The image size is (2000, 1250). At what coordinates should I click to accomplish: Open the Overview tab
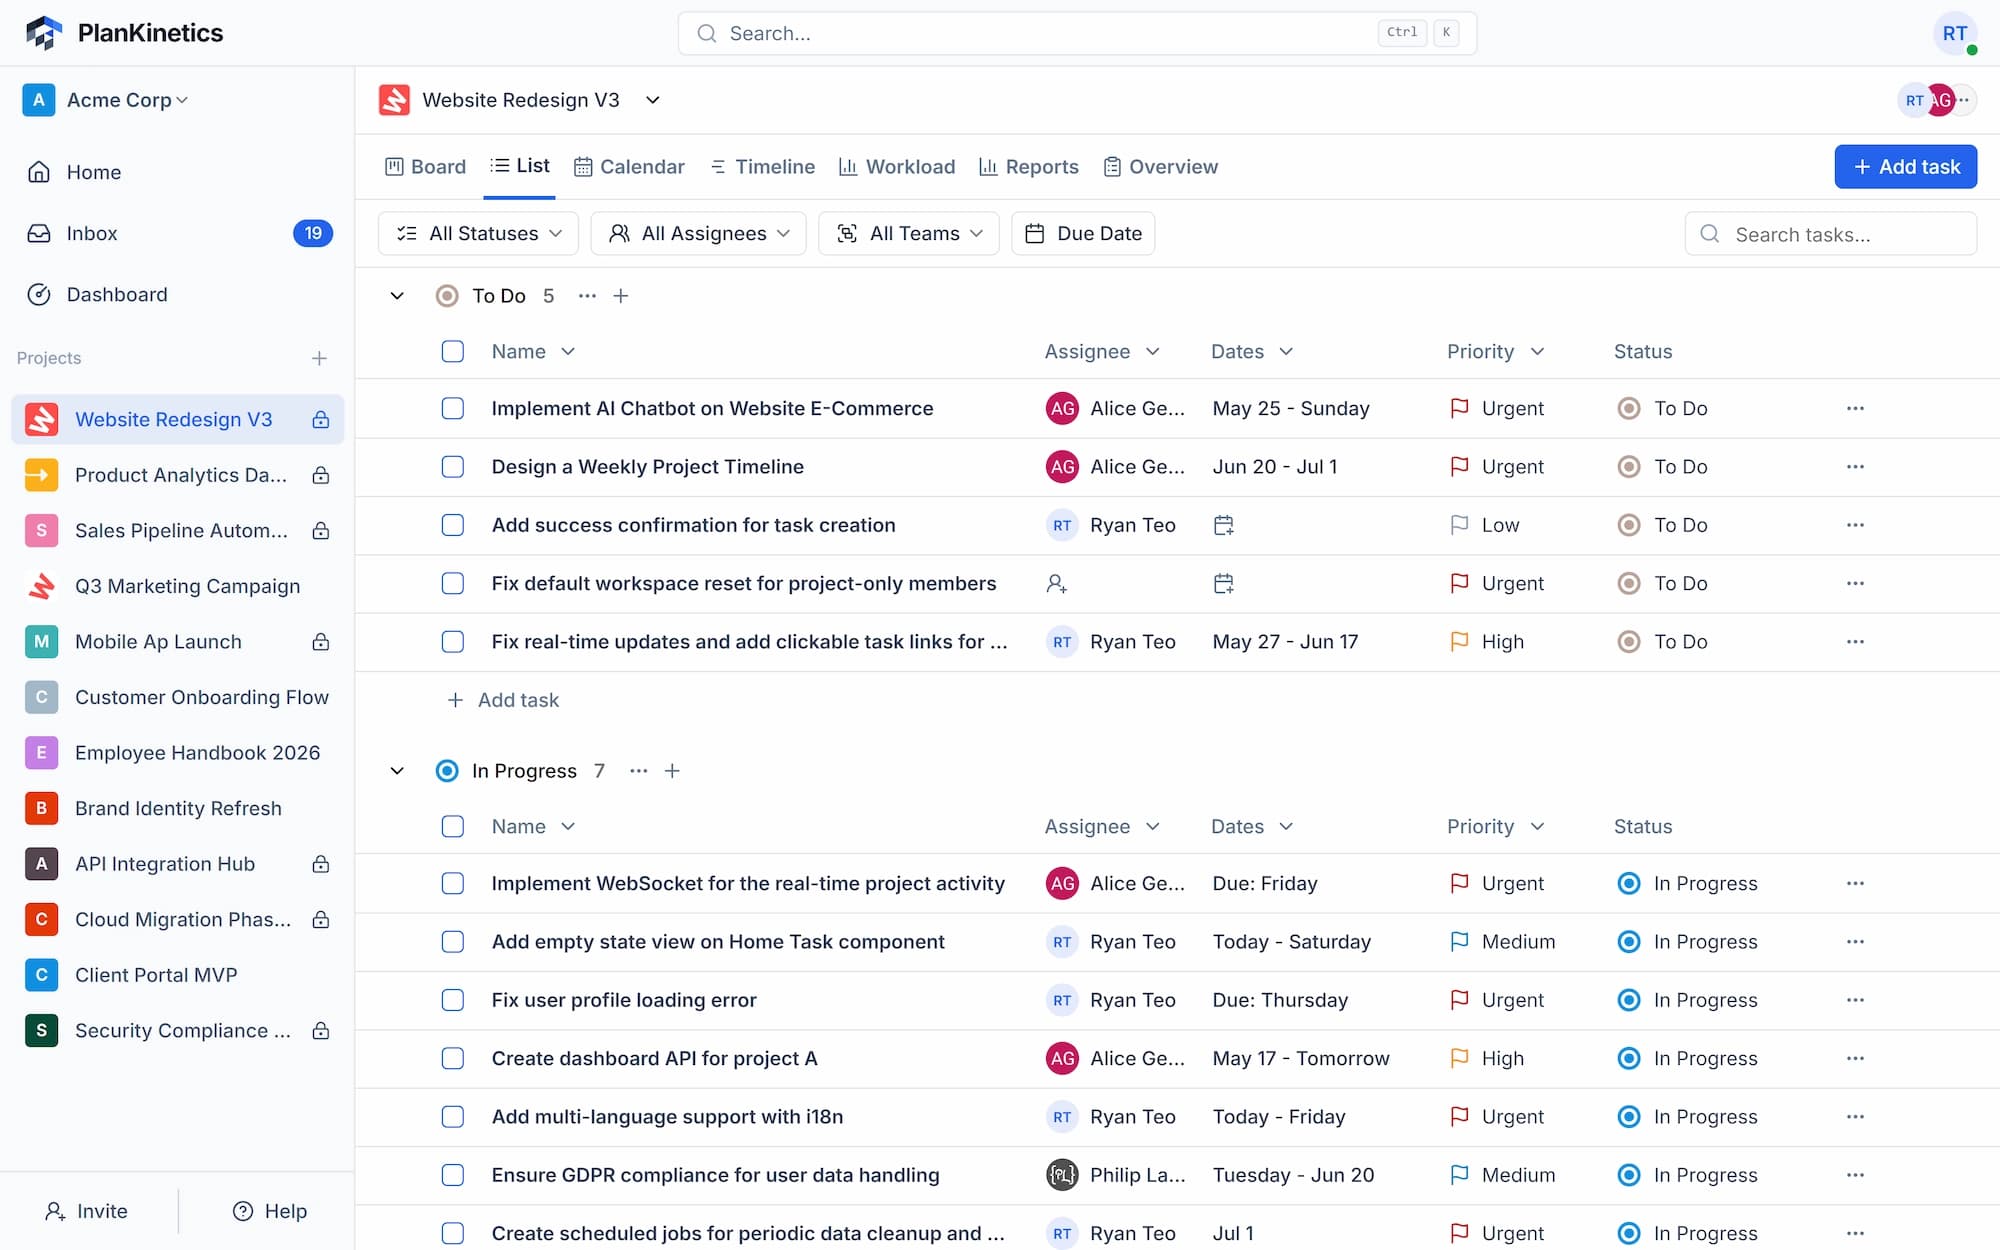pyautogui.click(x=1160, y=167)
